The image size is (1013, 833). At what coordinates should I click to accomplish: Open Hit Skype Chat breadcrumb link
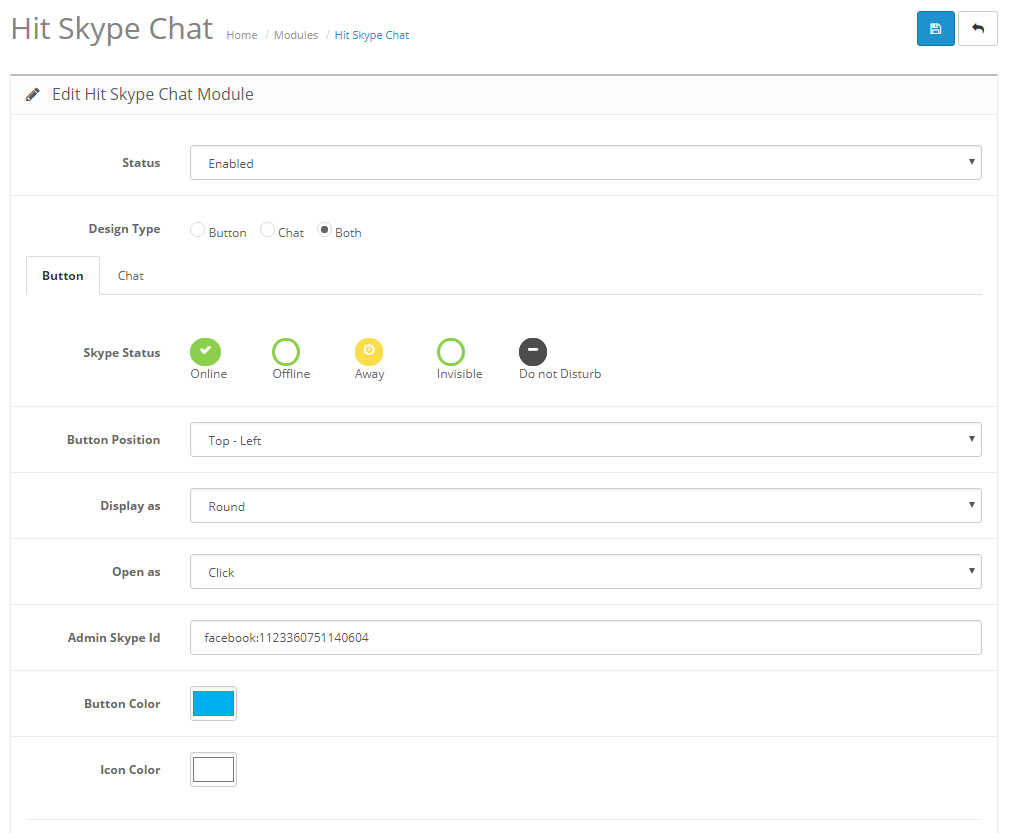[x=371, y=35]
